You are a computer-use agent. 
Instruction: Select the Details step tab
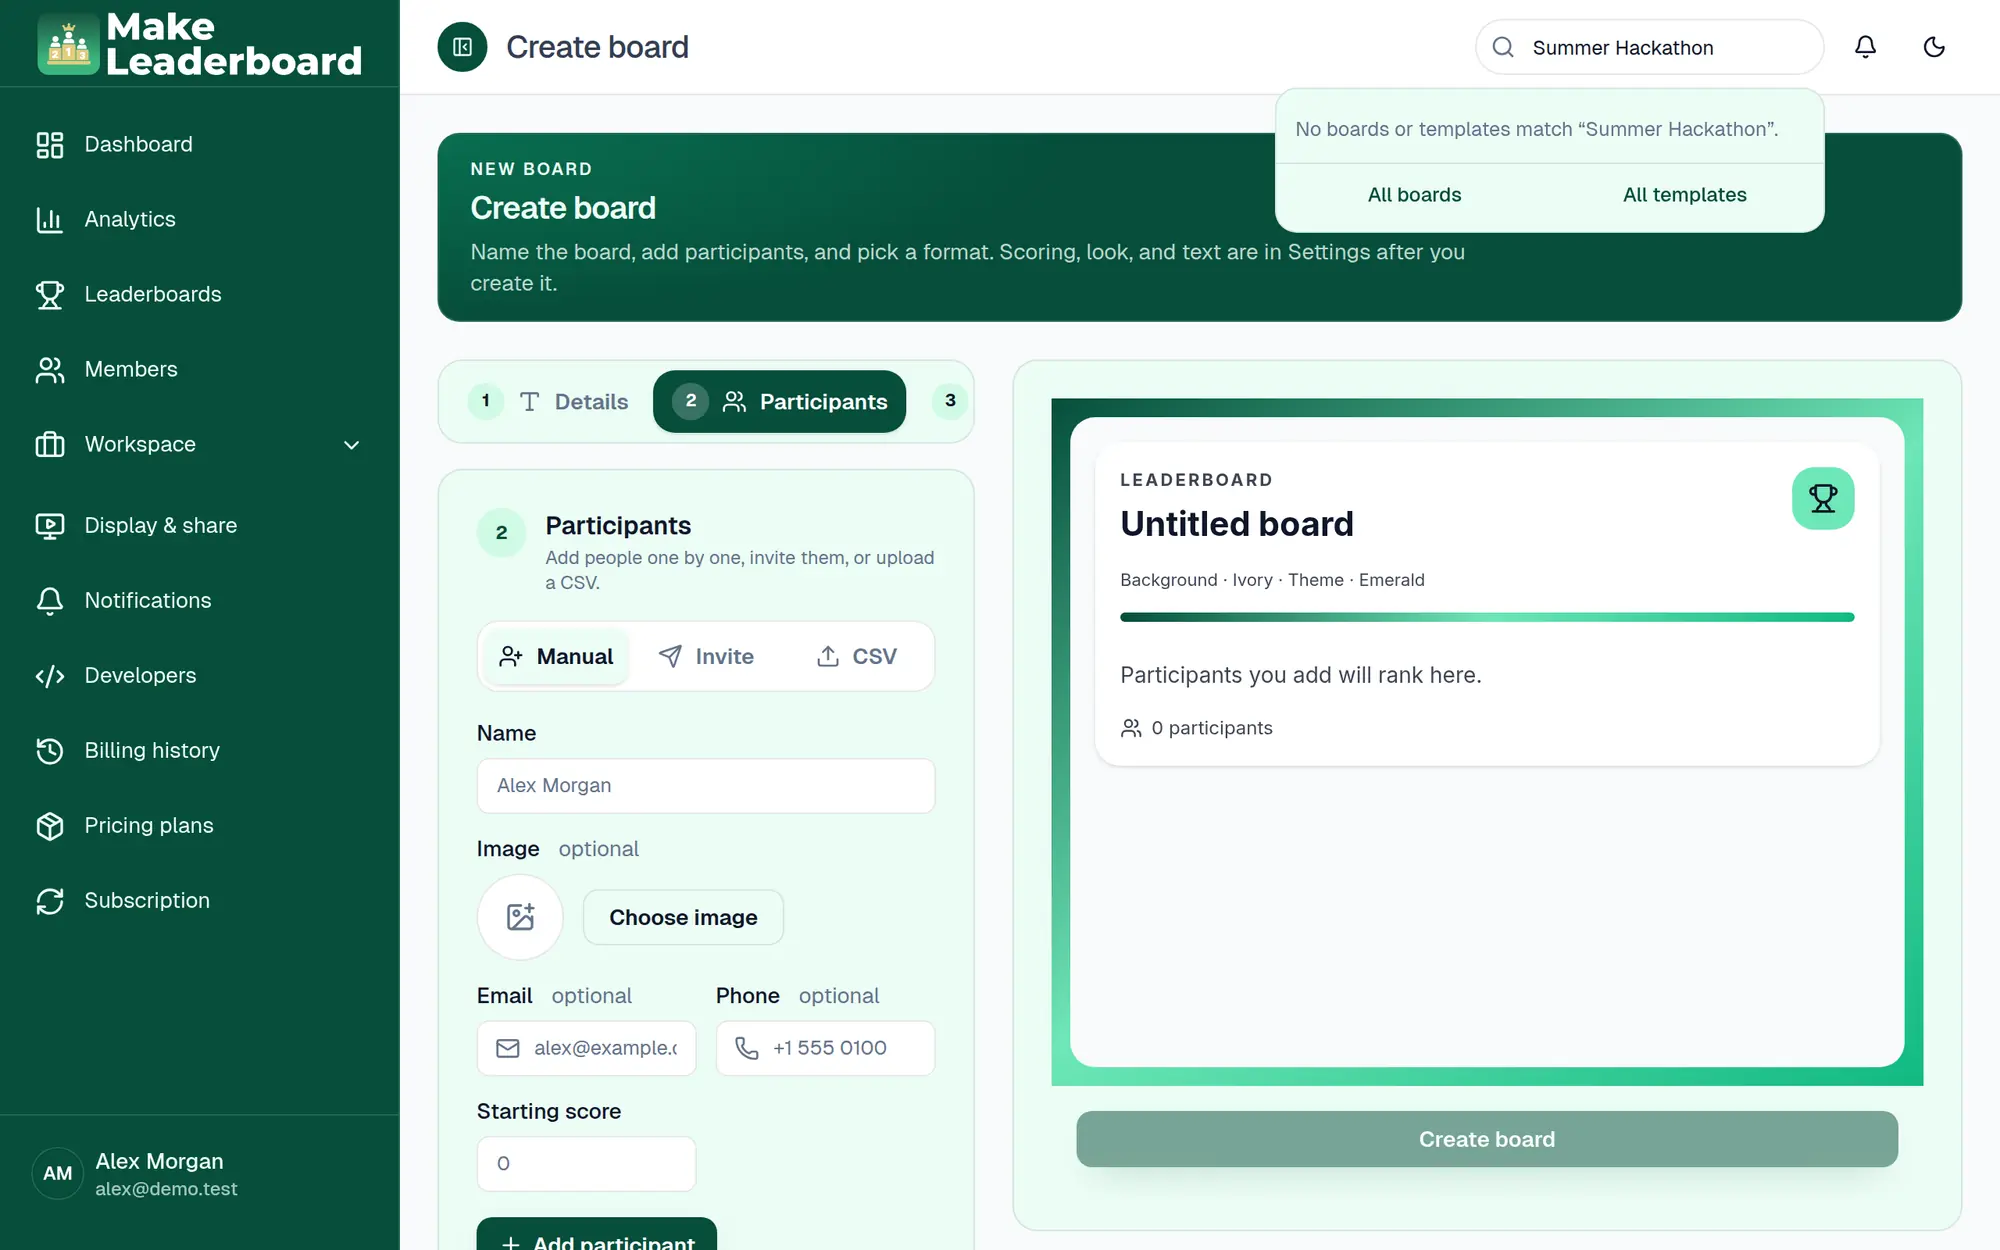(x=549, y=401)
